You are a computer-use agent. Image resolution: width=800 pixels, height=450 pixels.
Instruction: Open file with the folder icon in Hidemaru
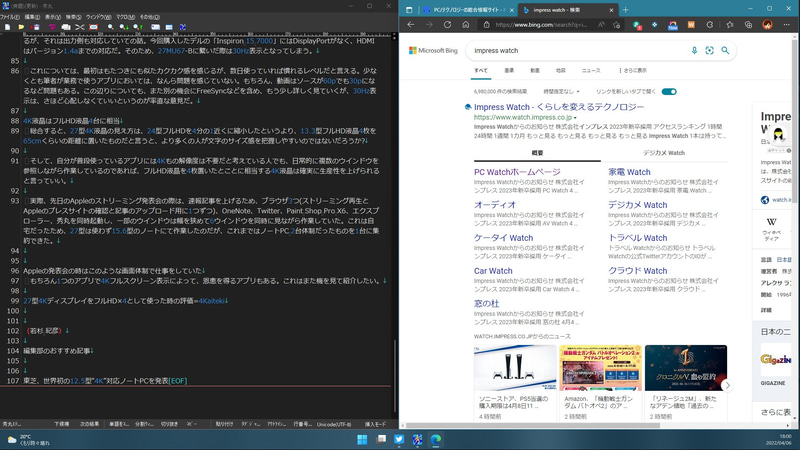pos(21,27)
